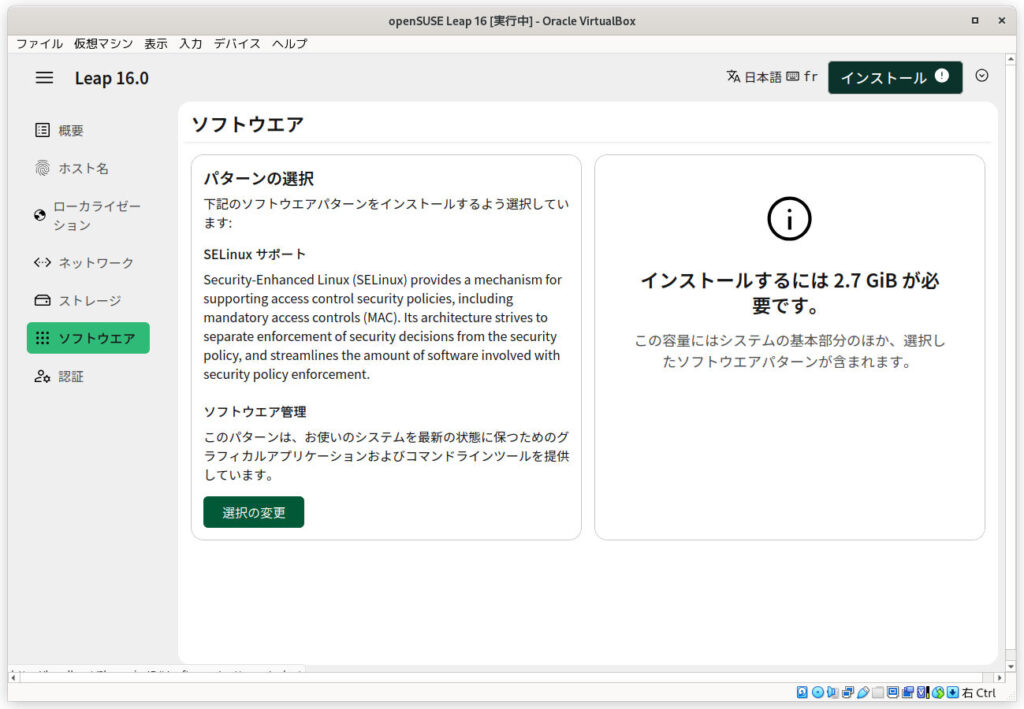Click the shared folders status icon
1024x709 pixels.
pos(878,692)
